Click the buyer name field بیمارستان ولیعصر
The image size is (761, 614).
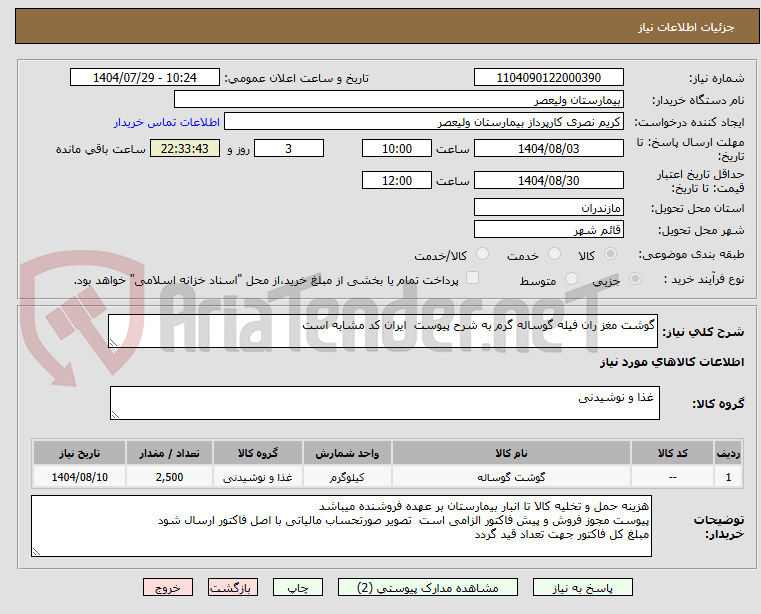tap(398, 100)
